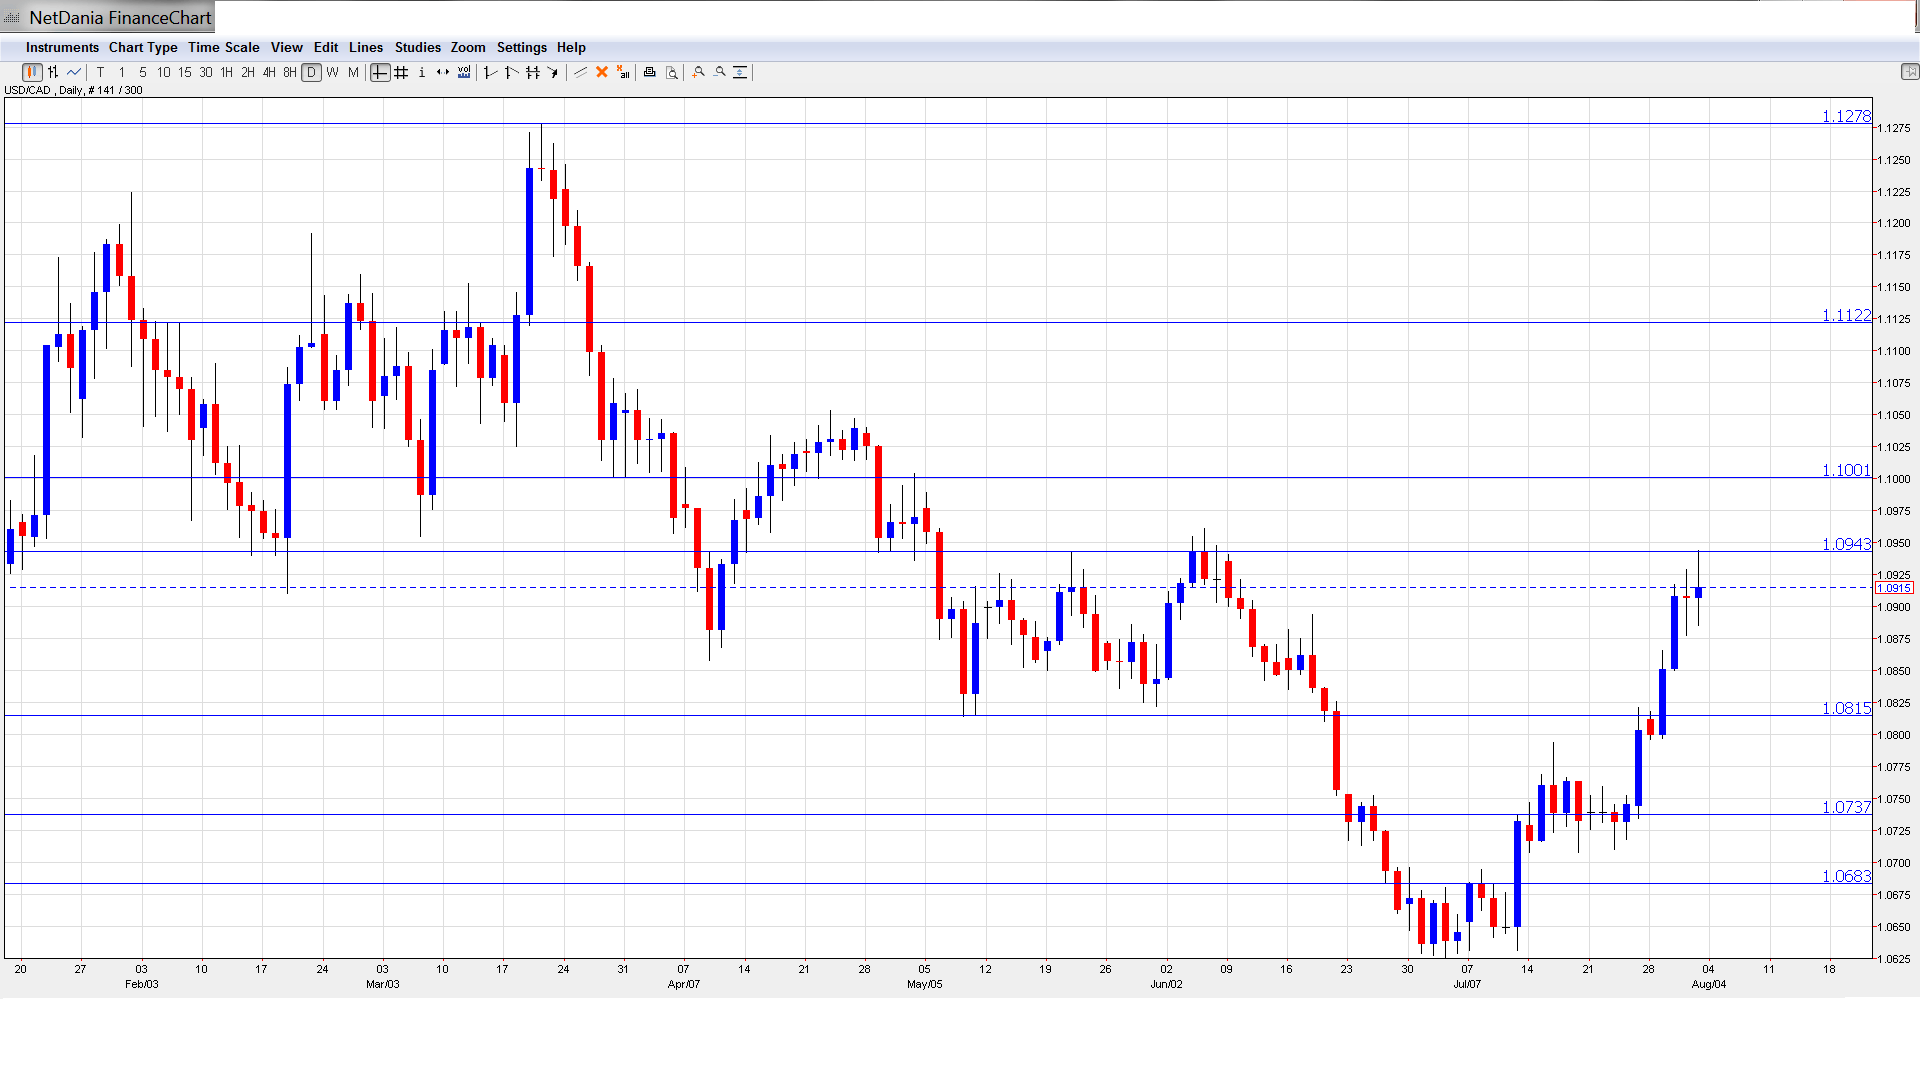Click the zoom out magnifier icon

pyautogui.click(x=720, y=72)
